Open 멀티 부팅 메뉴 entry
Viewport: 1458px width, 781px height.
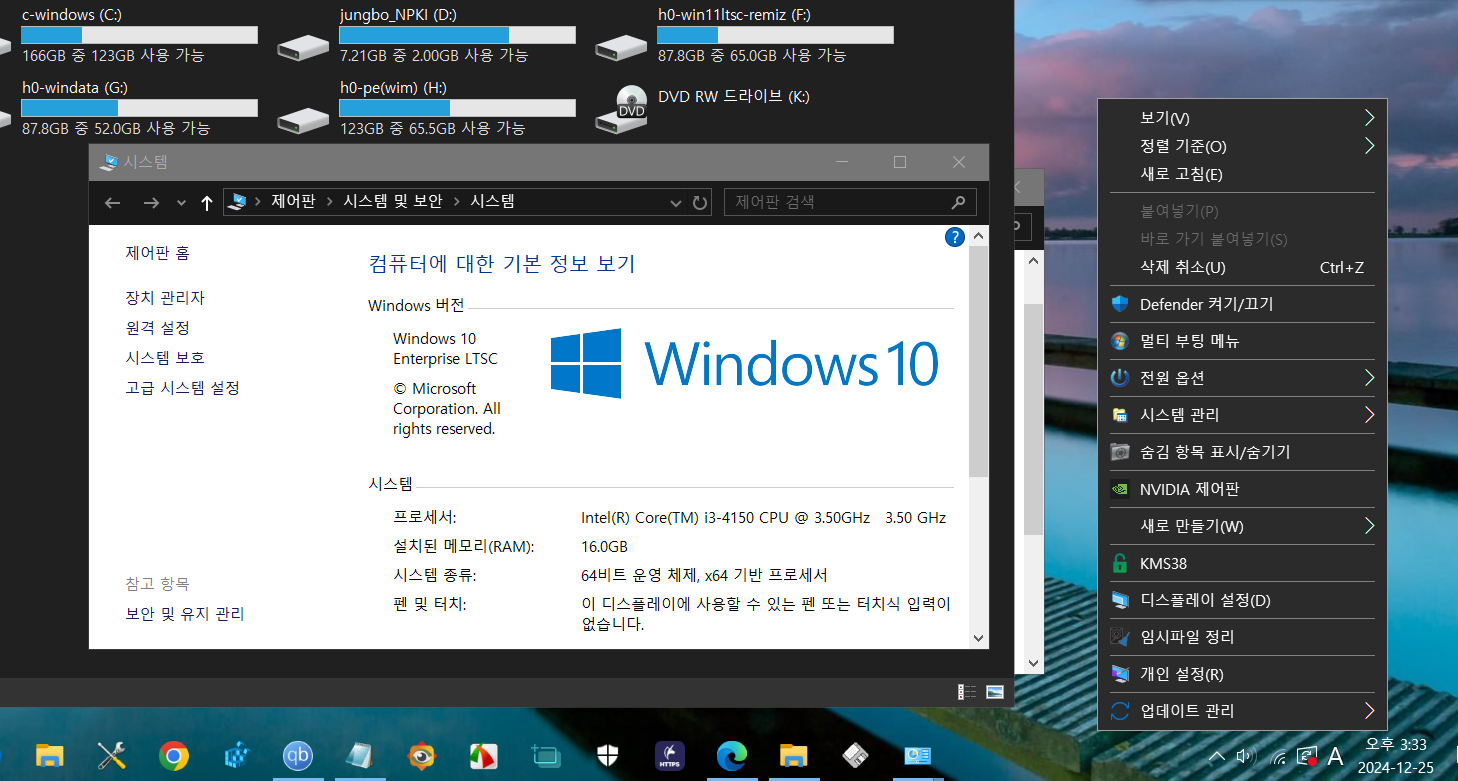(1241, 341)
